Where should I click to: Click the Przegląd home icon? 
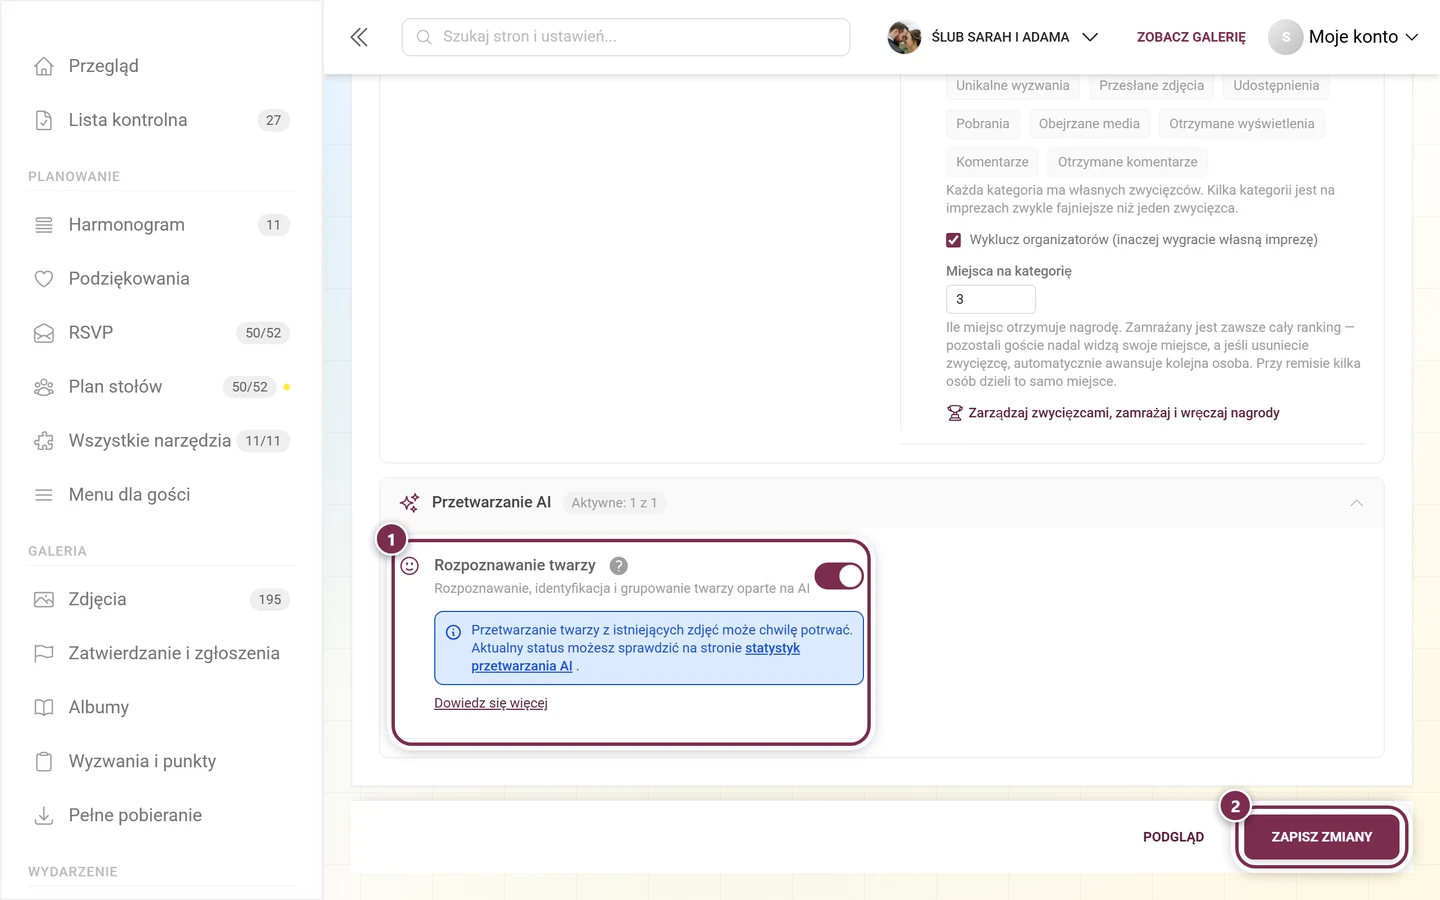tap(44, 66)
